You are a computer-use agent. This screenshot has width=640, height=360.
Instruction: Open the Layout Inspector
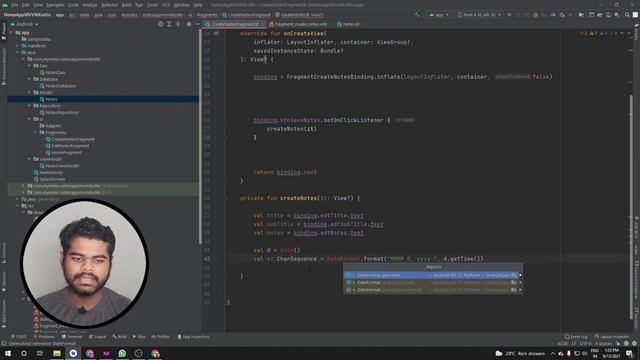point(611,337)
